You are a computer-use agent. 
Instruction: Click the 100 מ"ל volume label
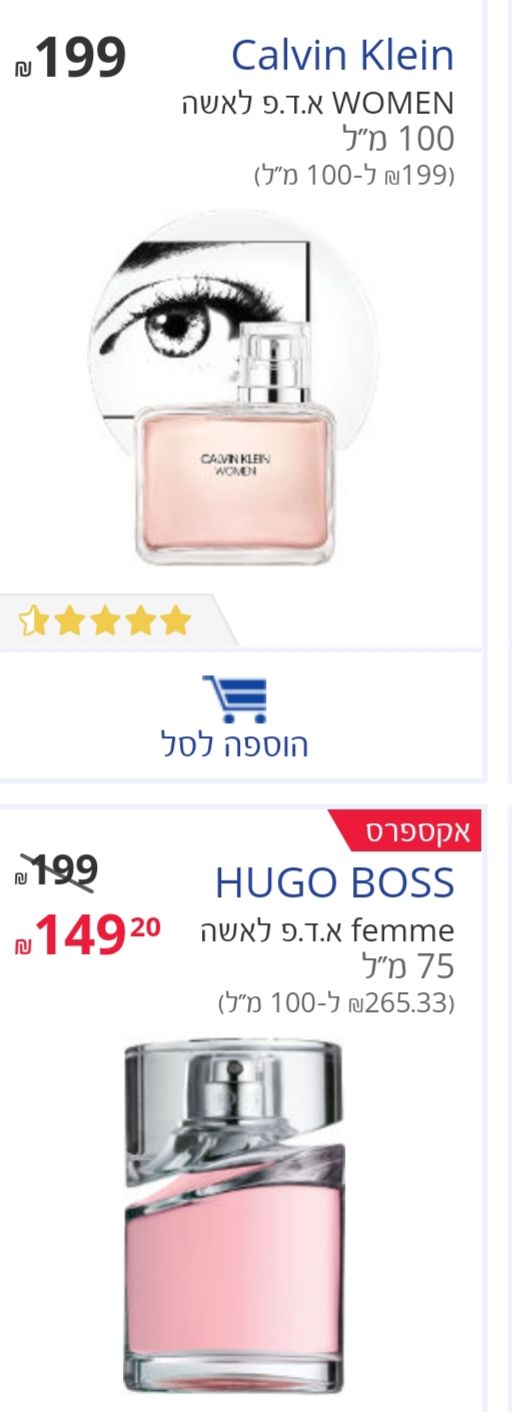[399, 138]
